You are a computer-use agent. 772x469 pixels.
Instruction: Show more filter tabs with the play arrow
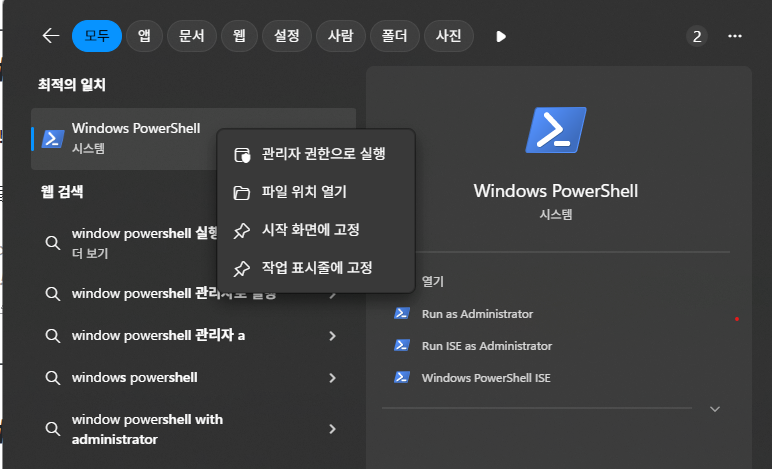pos(501,36)
